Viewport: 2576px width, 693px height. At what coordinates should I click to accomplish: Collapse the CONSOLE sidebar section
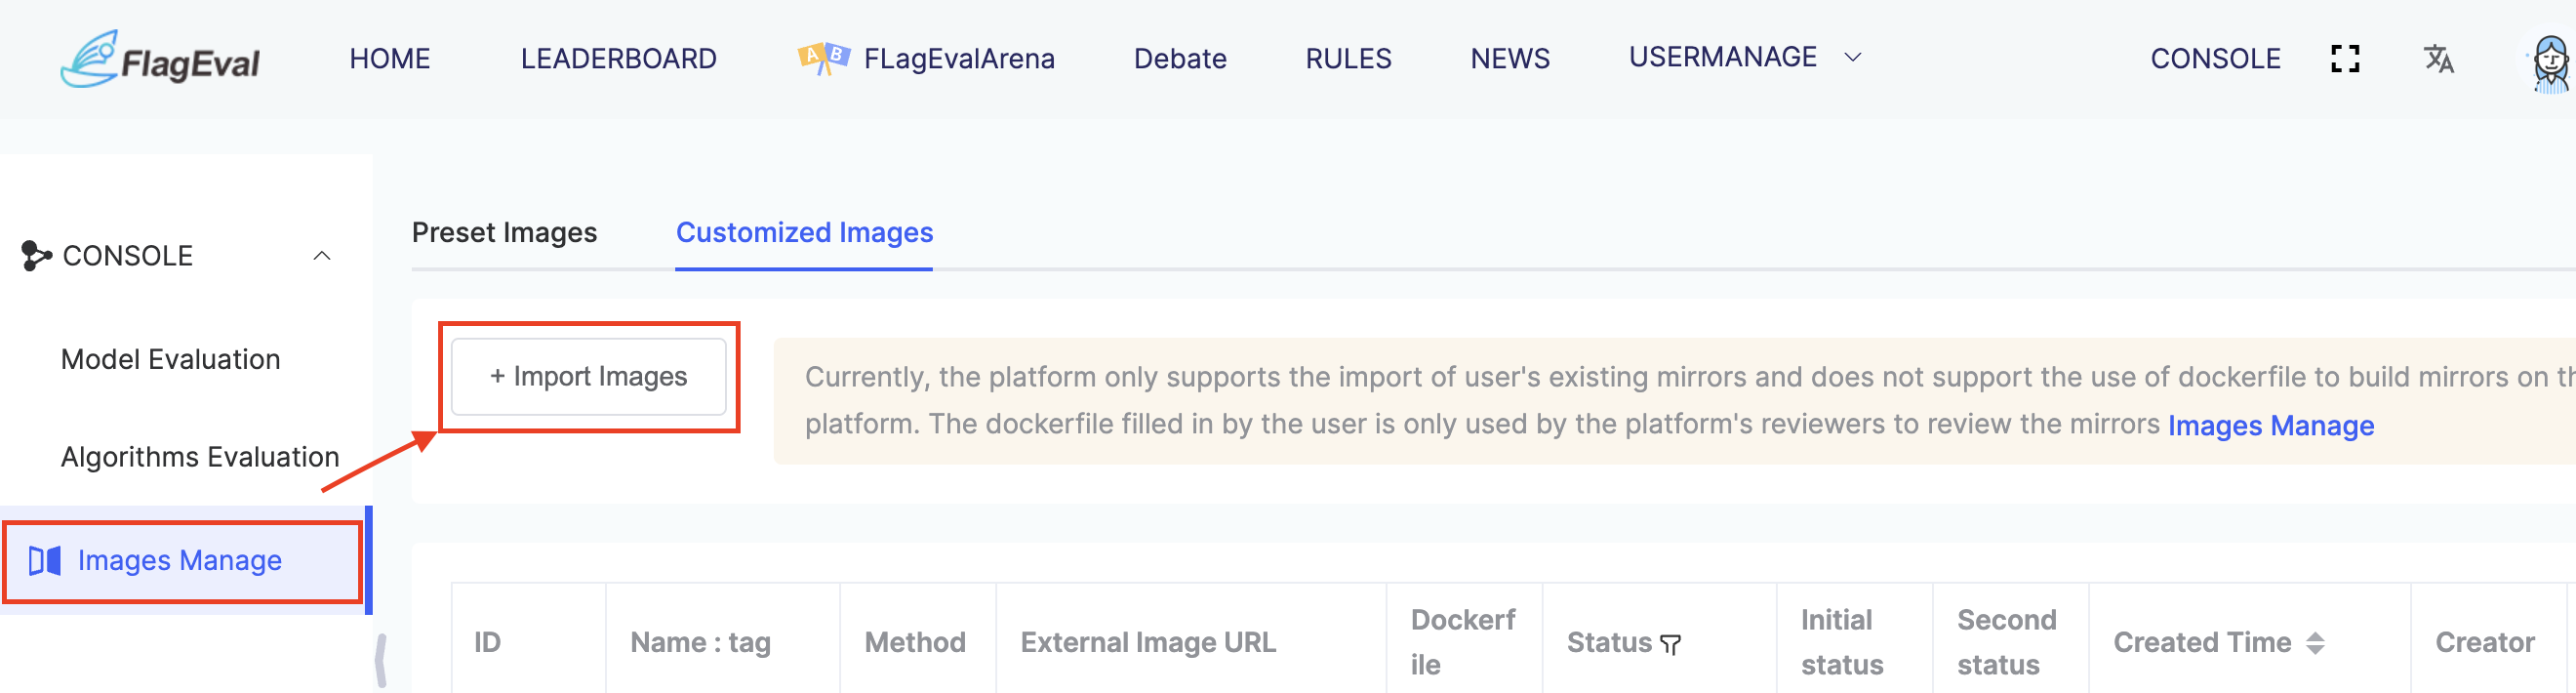(322, 256)
